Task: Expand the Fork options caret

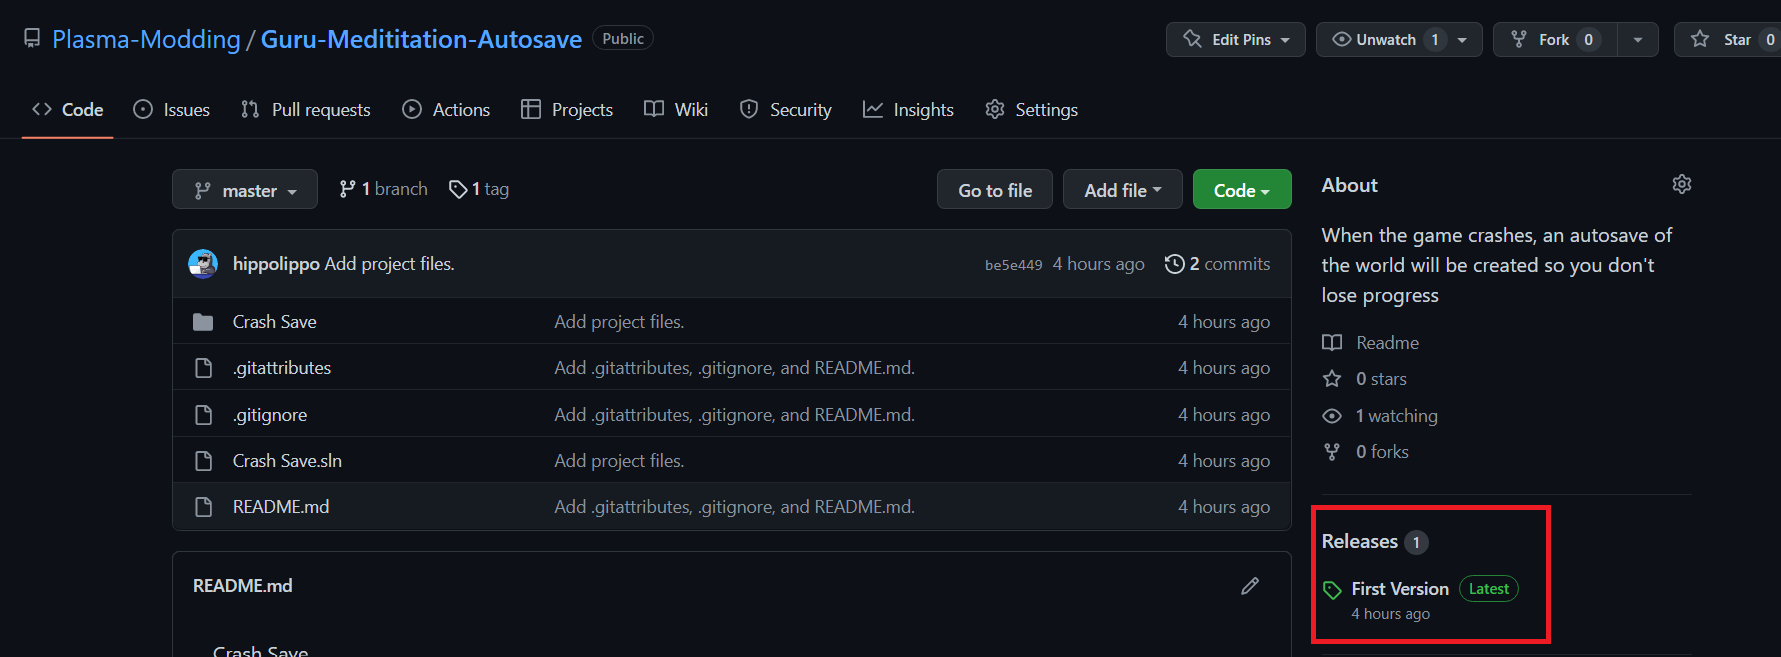Action: tap(1638, 39)
